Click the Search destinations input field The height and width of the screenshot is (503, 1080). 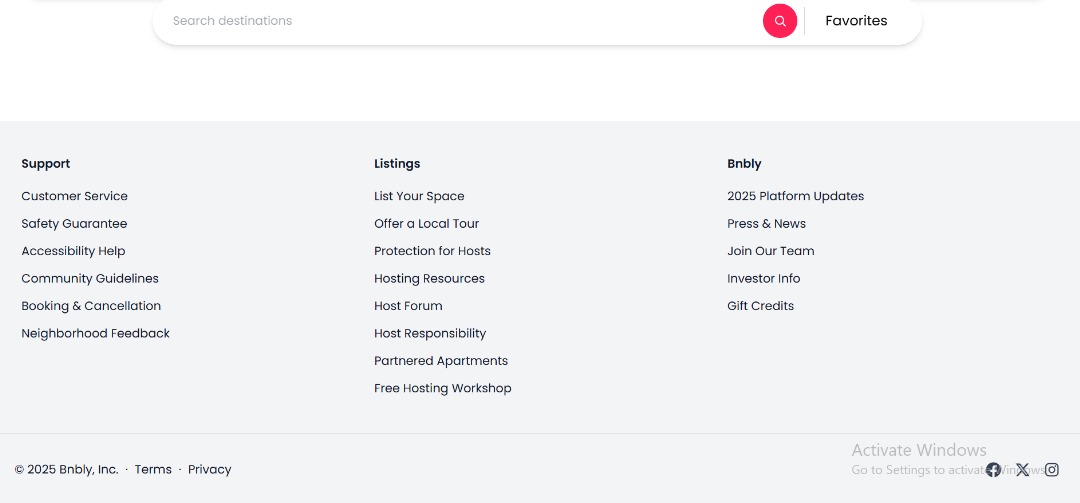click(x=460, y=21)
